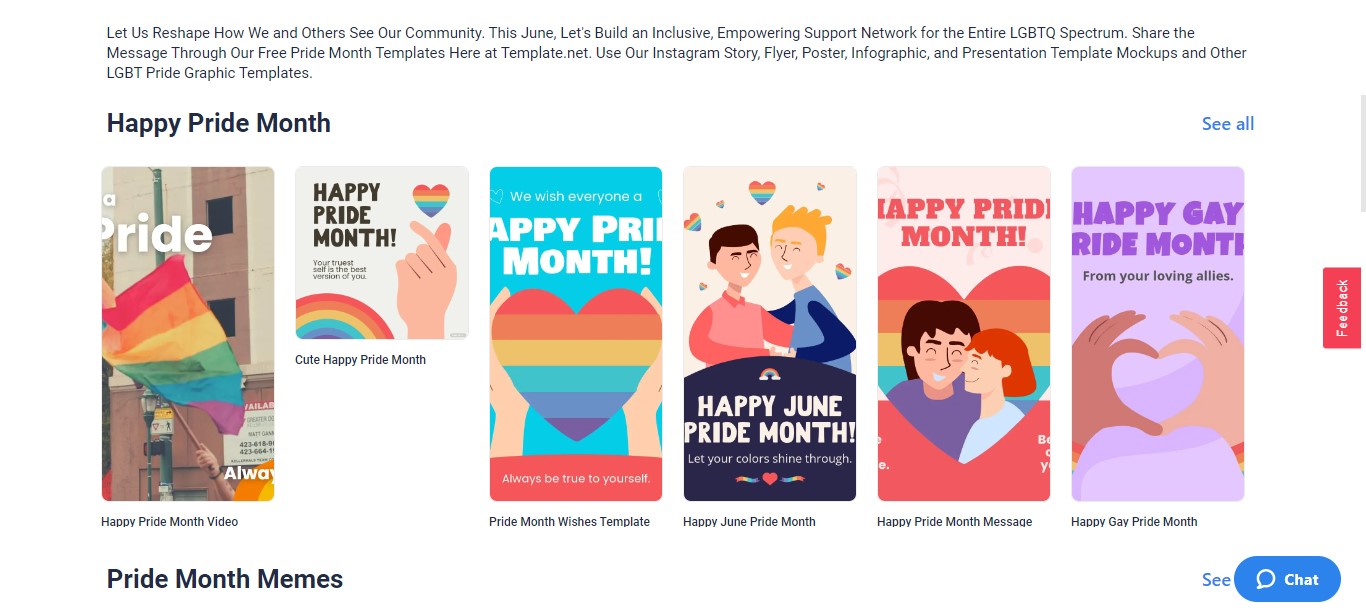
Task: Open the Happy Gay Pride Month thumbnail
Action: [1158, 334]
